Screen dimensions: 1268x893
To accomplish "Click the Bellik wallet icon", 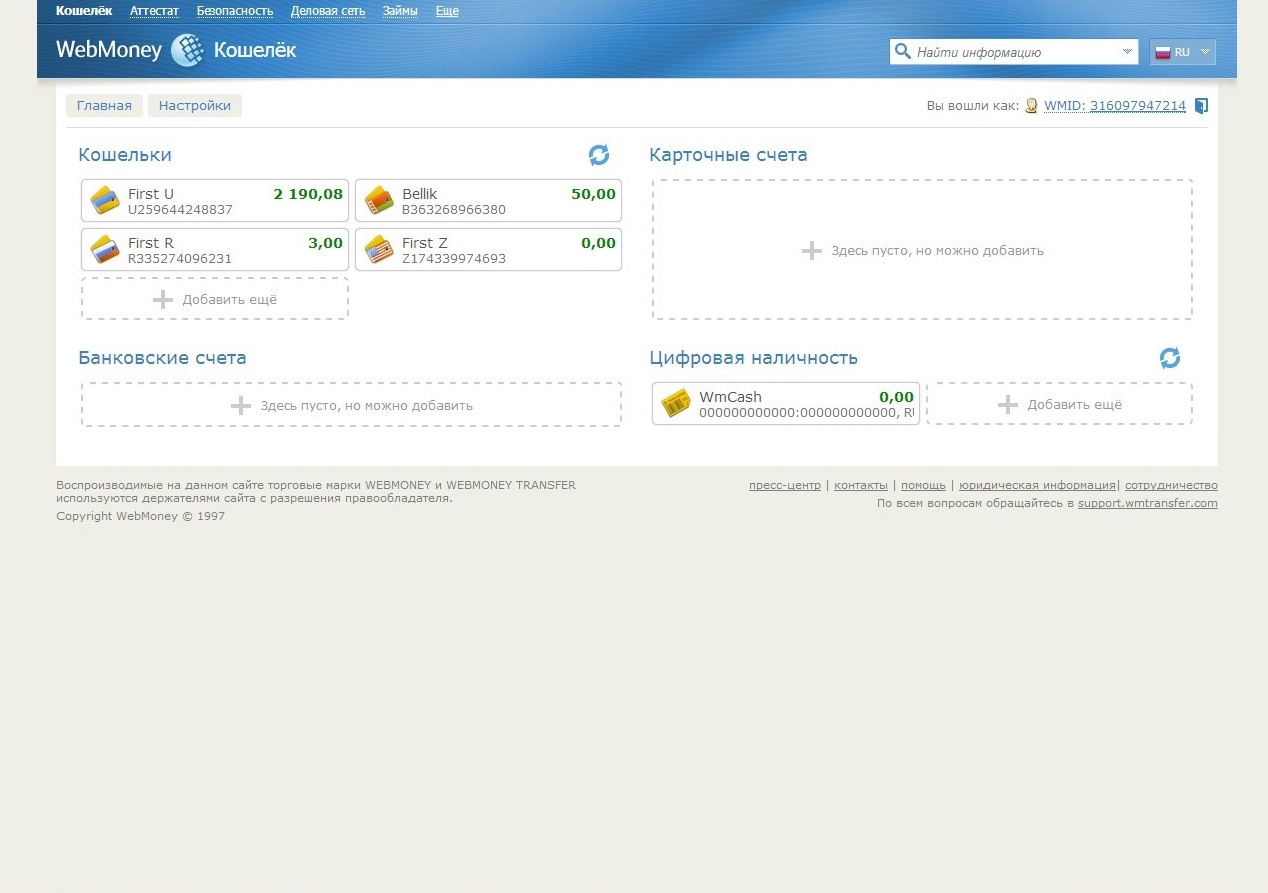I will [379, 200].
